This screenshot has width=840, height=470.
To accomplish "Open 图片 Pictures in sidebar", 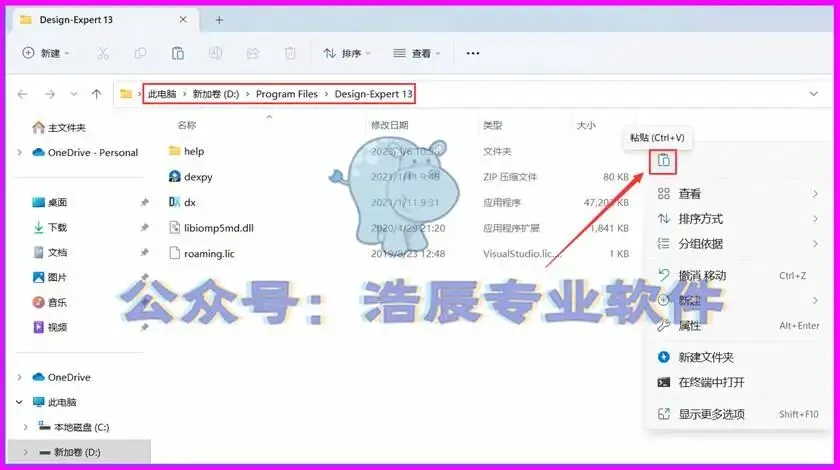I will (x=50, y=278).
